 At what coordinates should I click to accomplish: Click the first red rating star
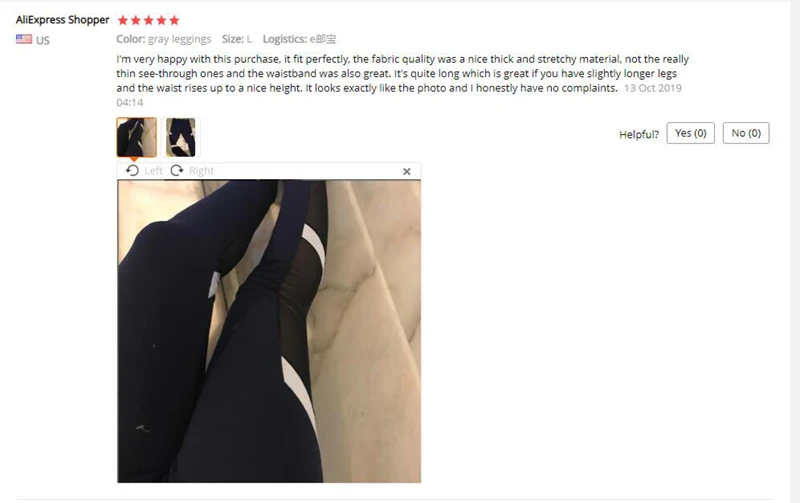[122, 20]
